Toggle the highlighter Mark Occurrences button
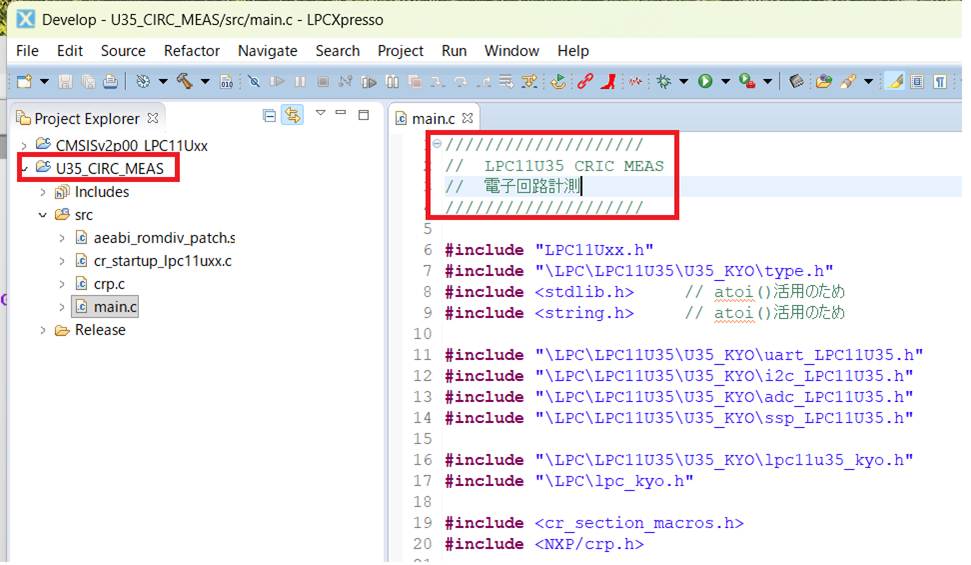This screenshot has height=565, width=971. pyautogui.click(x=894, y=81)
